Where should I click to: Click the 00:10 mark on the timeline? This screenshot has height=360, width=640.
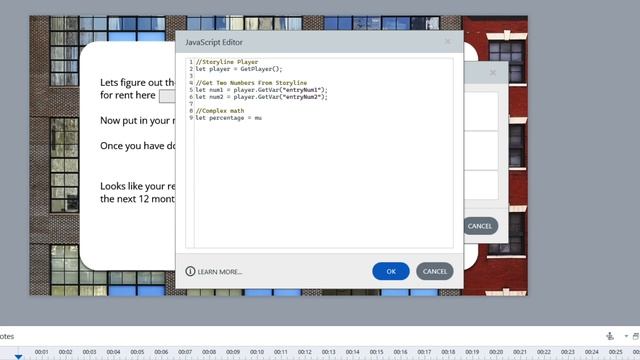click(x=257, y=352)
